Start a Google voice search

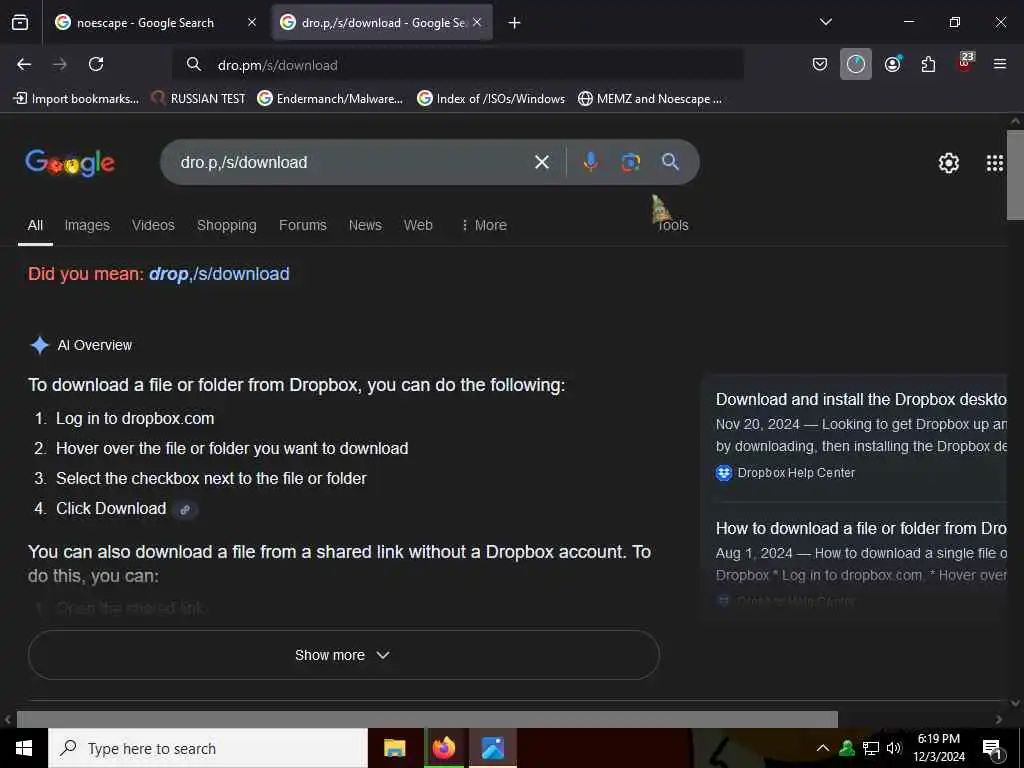tap(590, 162)
